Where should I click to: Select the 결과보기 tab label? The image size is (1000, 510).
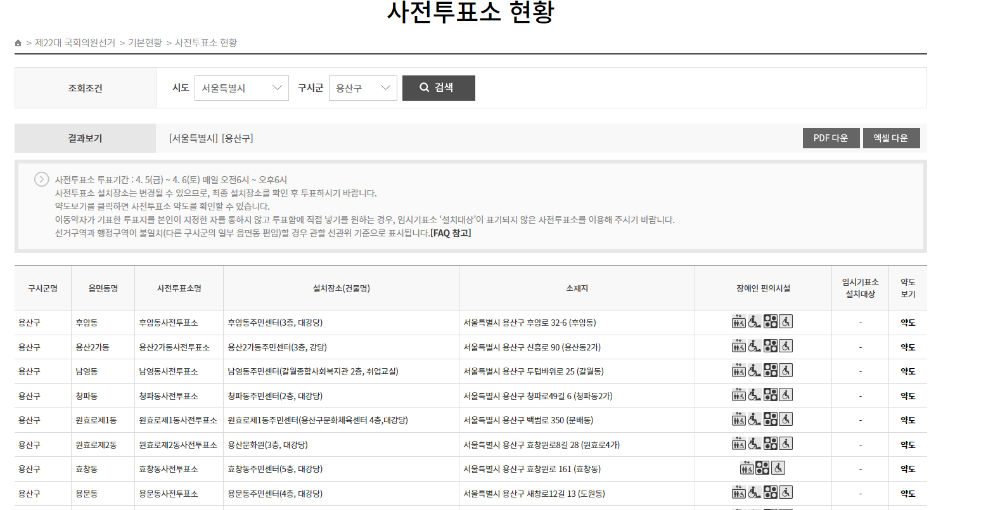85,138
